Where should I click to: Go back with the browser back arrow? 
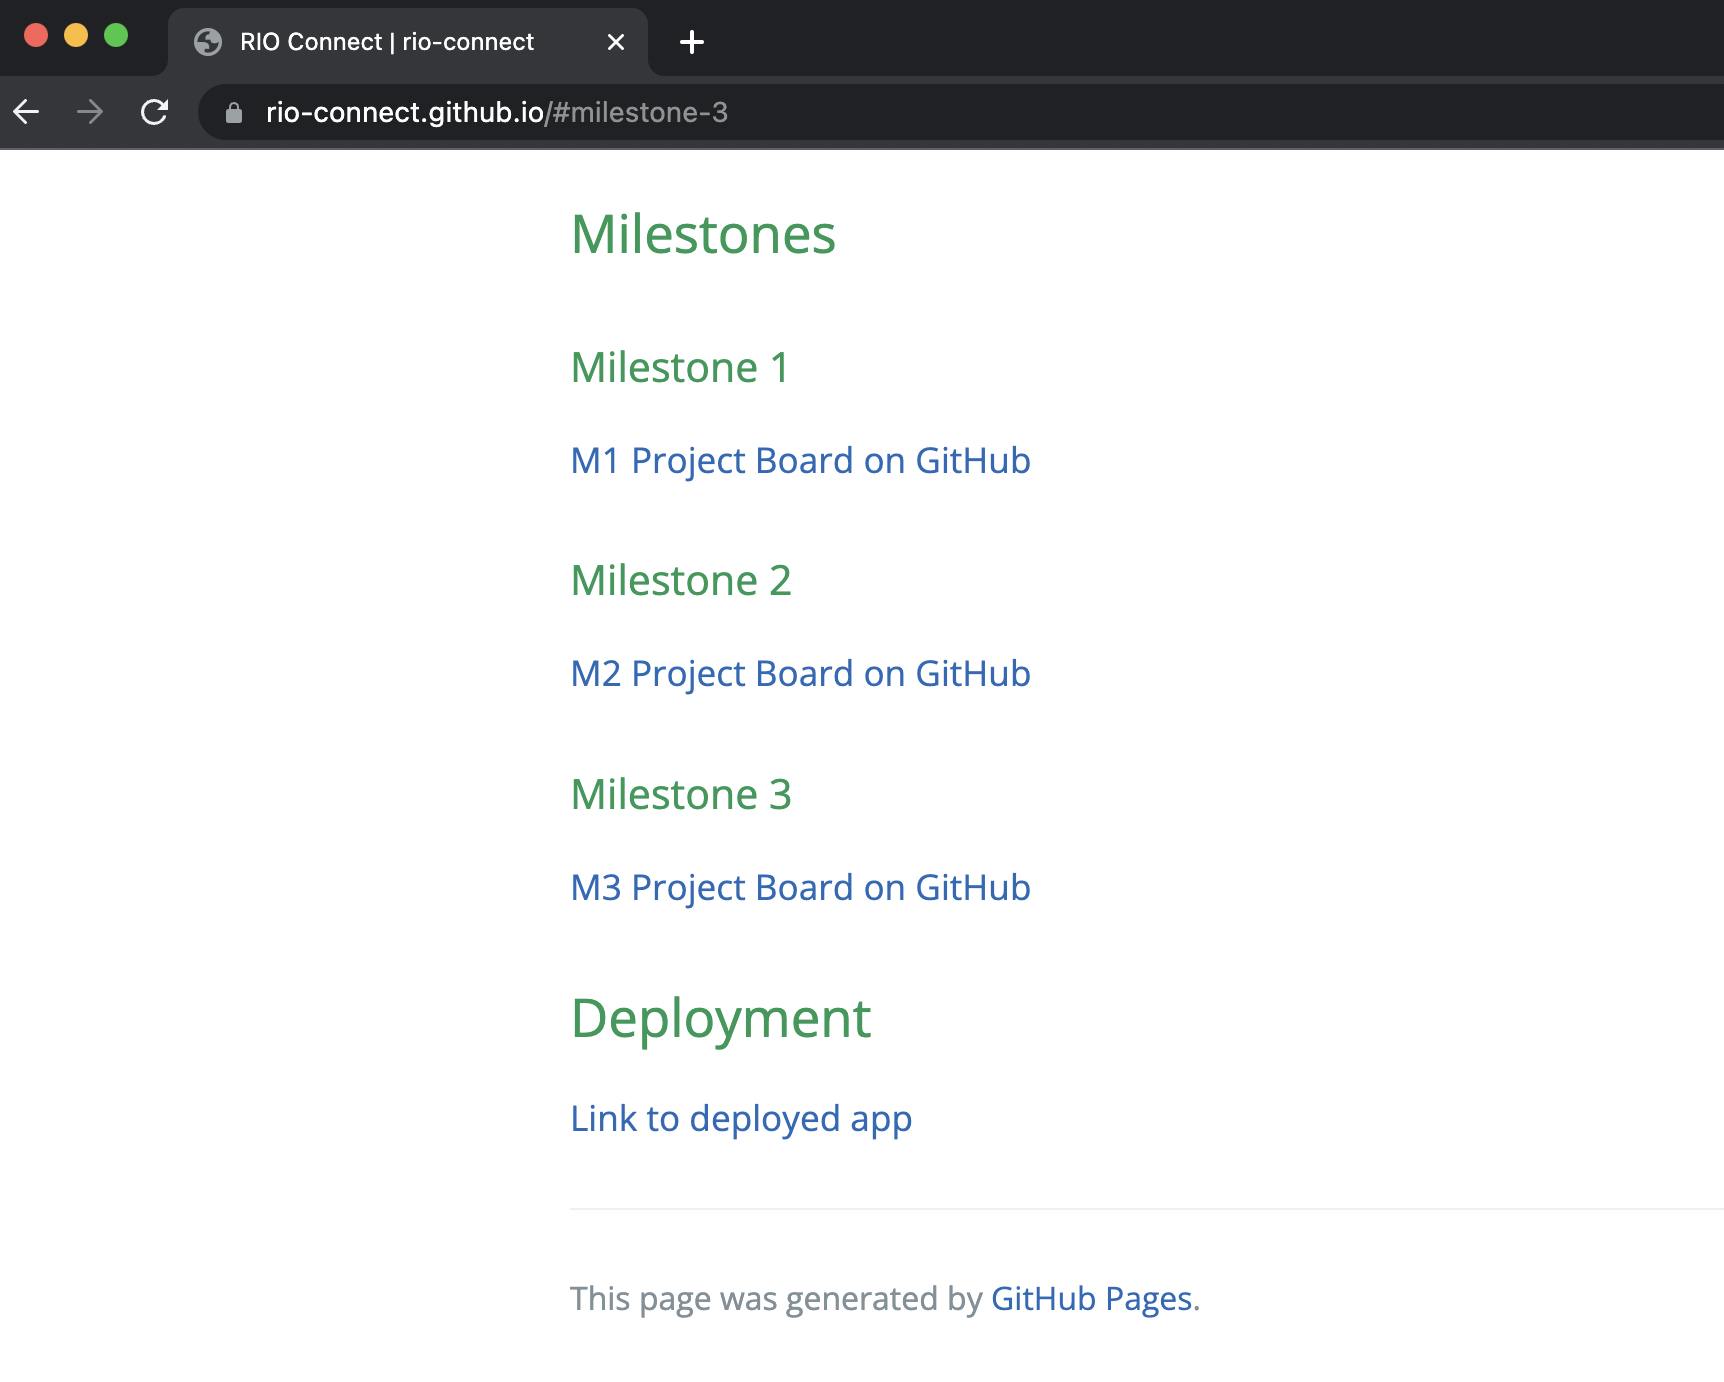click(27, 112)
